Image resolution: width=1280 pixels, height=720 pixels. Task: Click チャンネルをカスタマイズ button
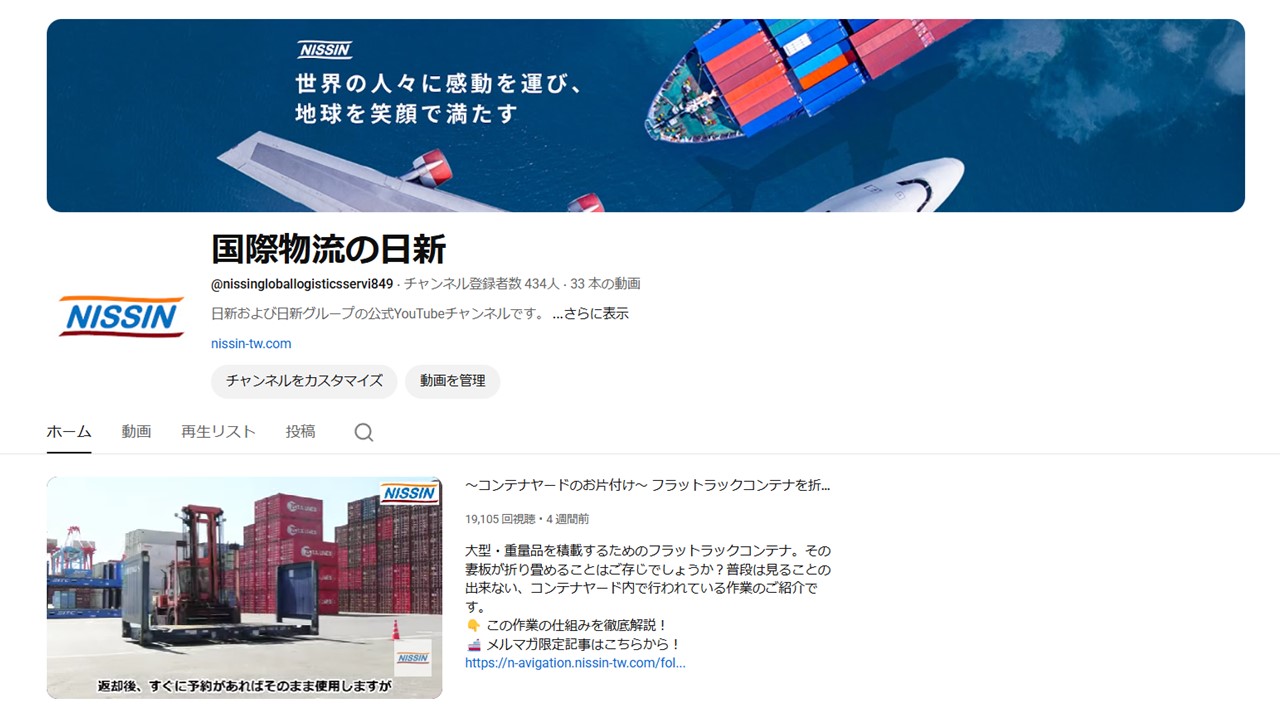304,381
